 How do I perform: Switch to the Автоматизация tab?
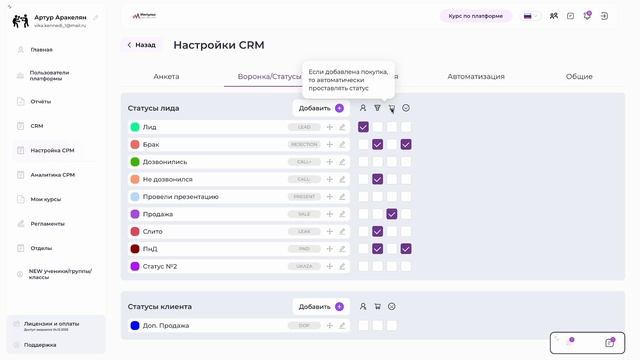pos(476,76)
